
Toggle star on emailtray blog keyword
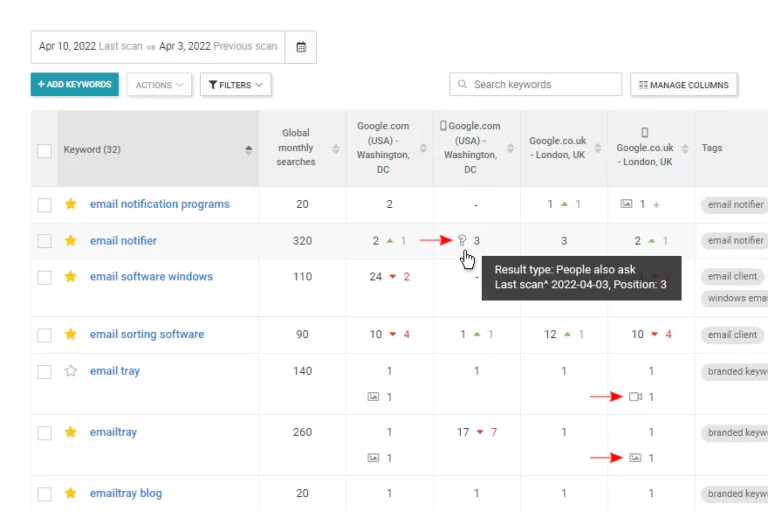71,493
